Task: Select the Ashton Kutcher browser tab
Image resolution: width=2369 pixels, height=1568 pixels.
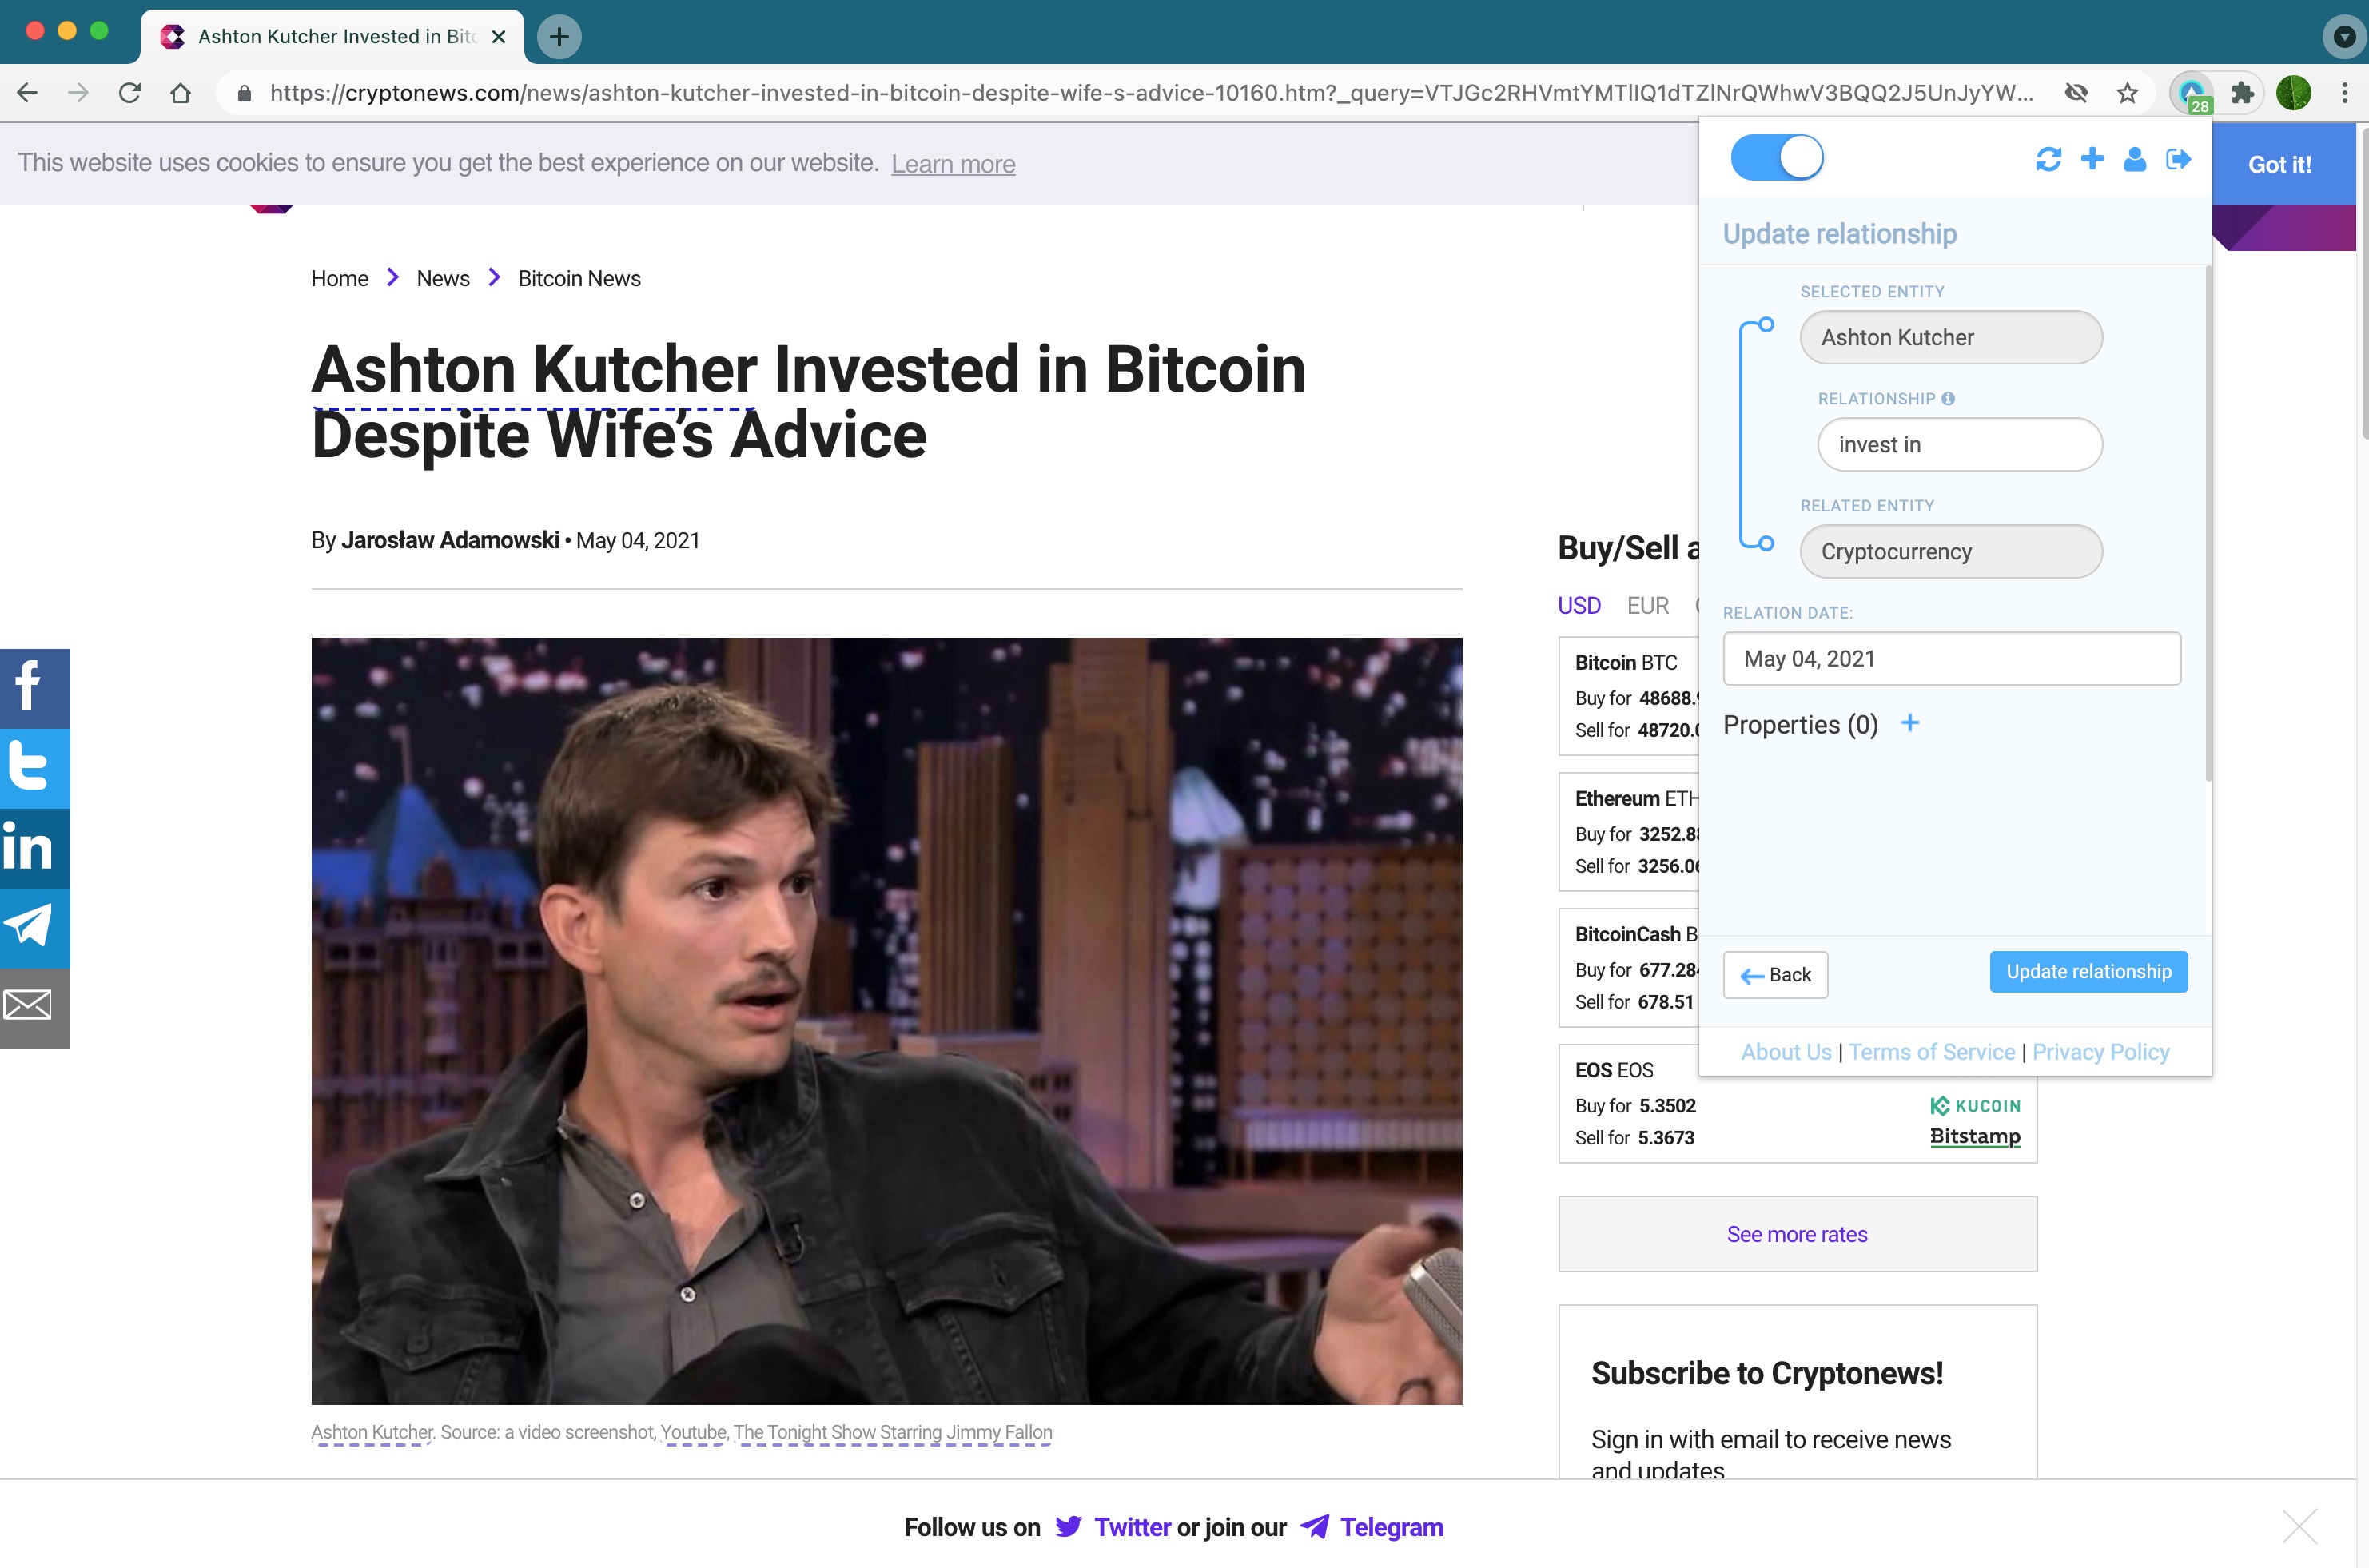Action: coord(332,37)
